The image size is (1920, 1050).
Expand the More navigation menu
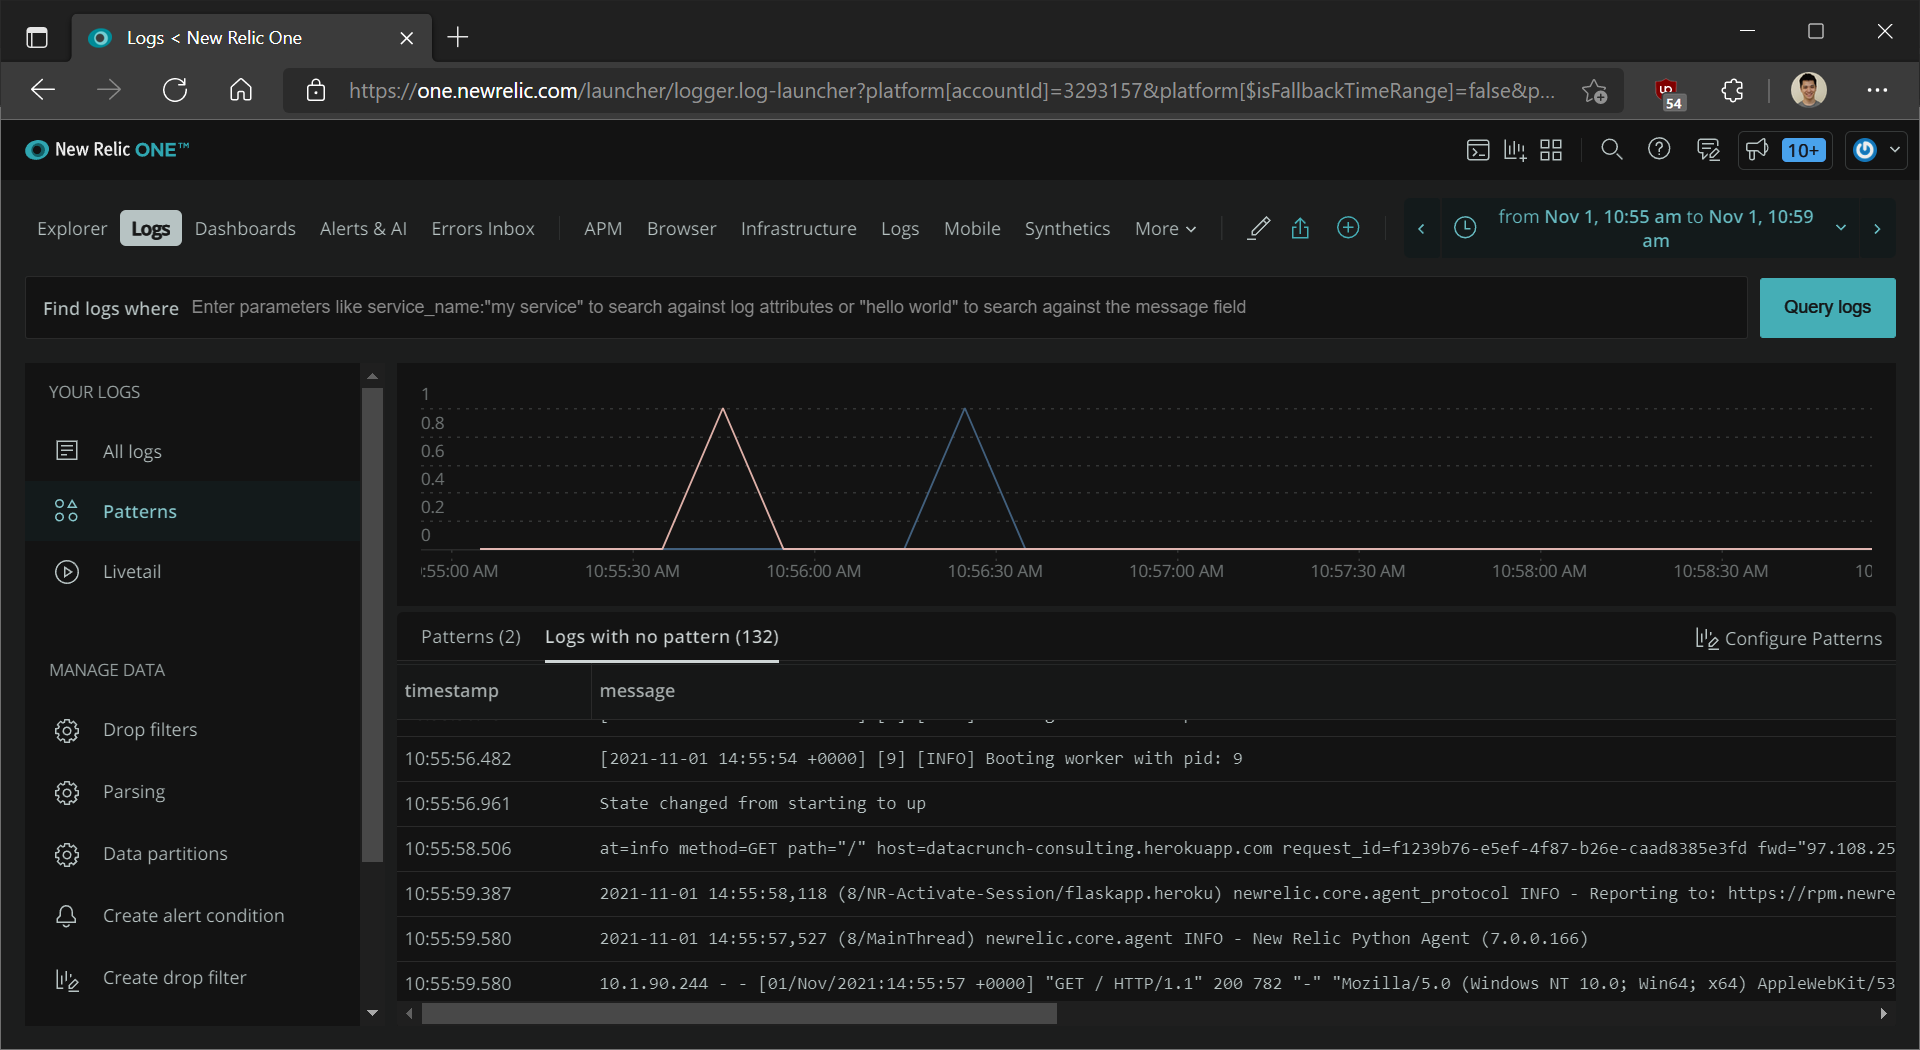click(x=1165, y=229)
